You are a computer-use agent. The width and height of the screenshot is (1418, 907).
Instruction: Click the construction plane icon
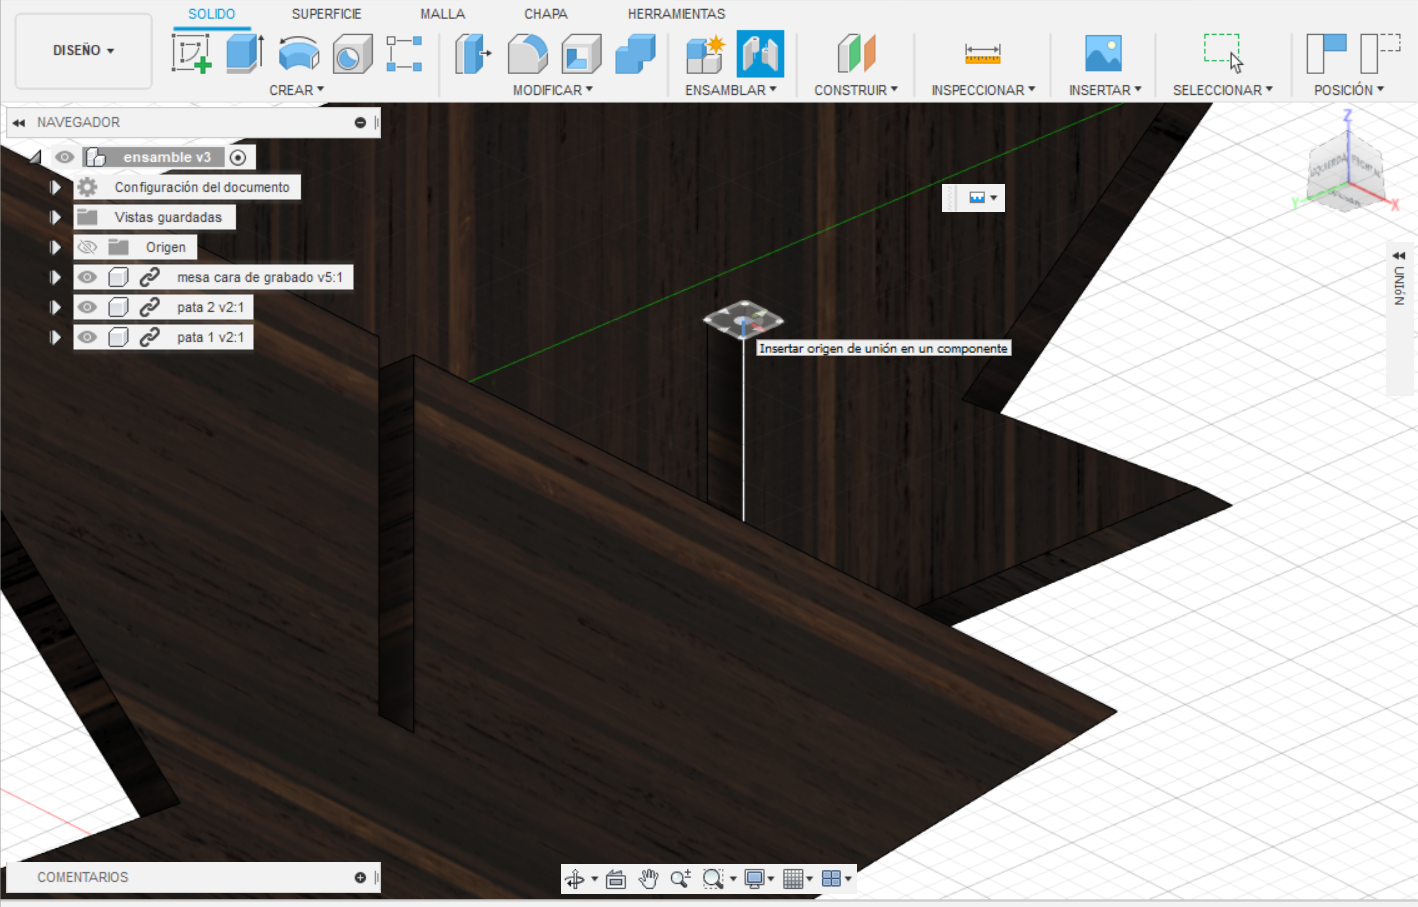pyautogui.click(x=856, y=53)
